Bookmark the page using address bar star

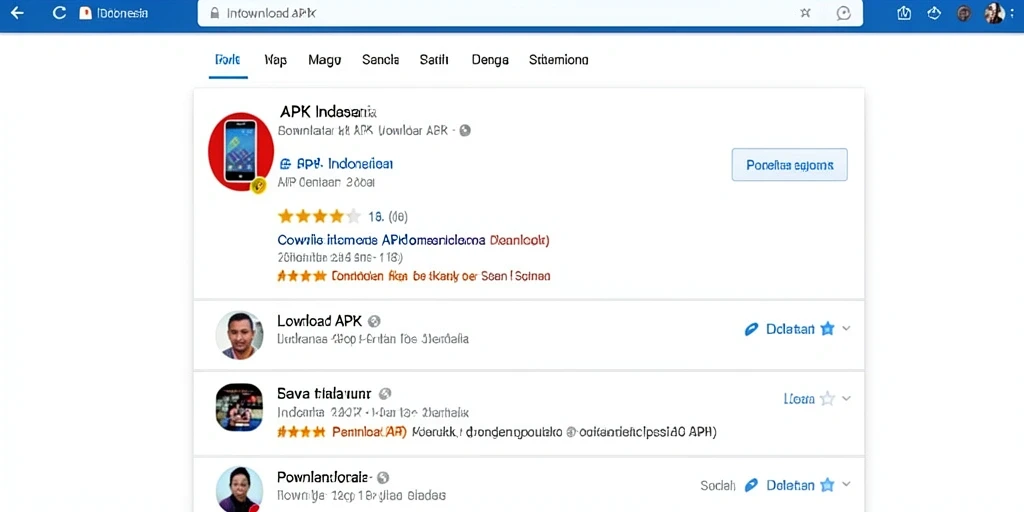pyautogui.click(x=805, y=13)
